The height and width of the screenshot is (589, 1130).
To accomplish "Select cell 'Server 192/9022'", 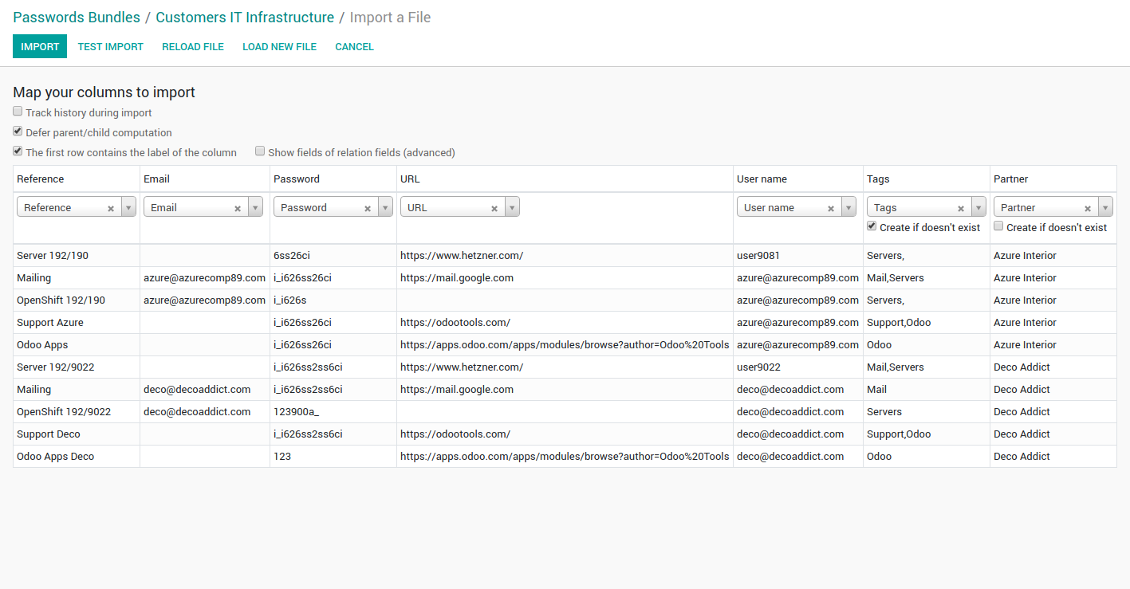I will tap(55, 367).
